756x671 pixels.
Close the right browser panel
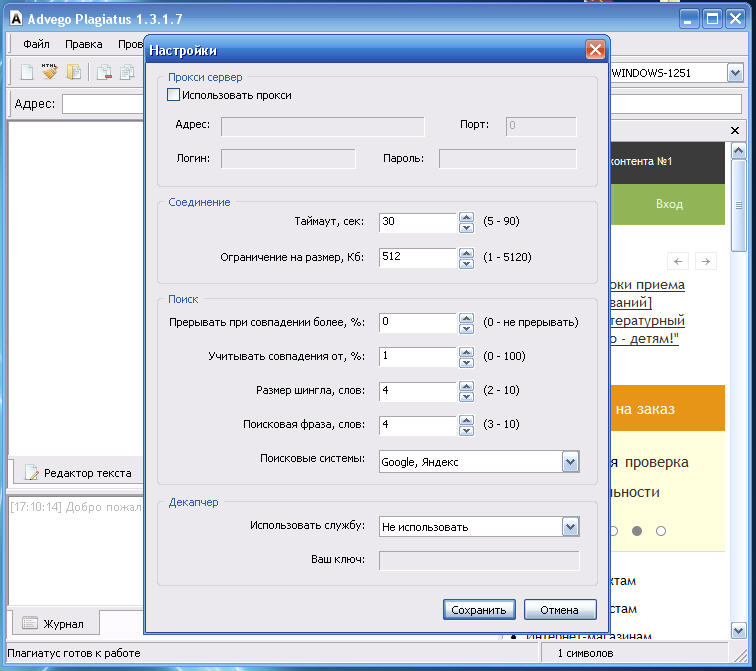point(735,131)
